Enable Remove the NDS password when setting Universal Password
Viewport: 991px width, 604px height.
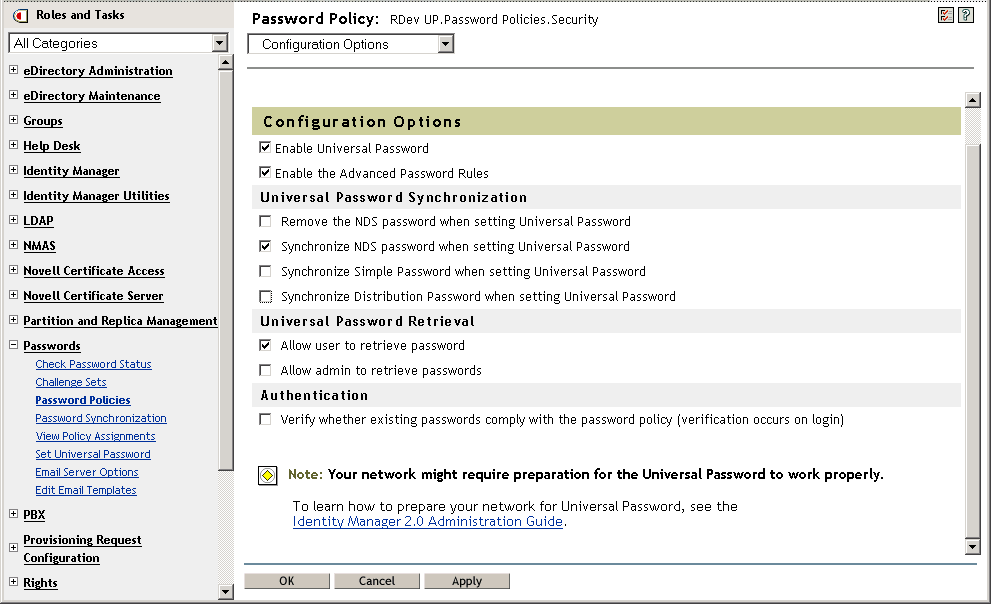pos(265,221)
